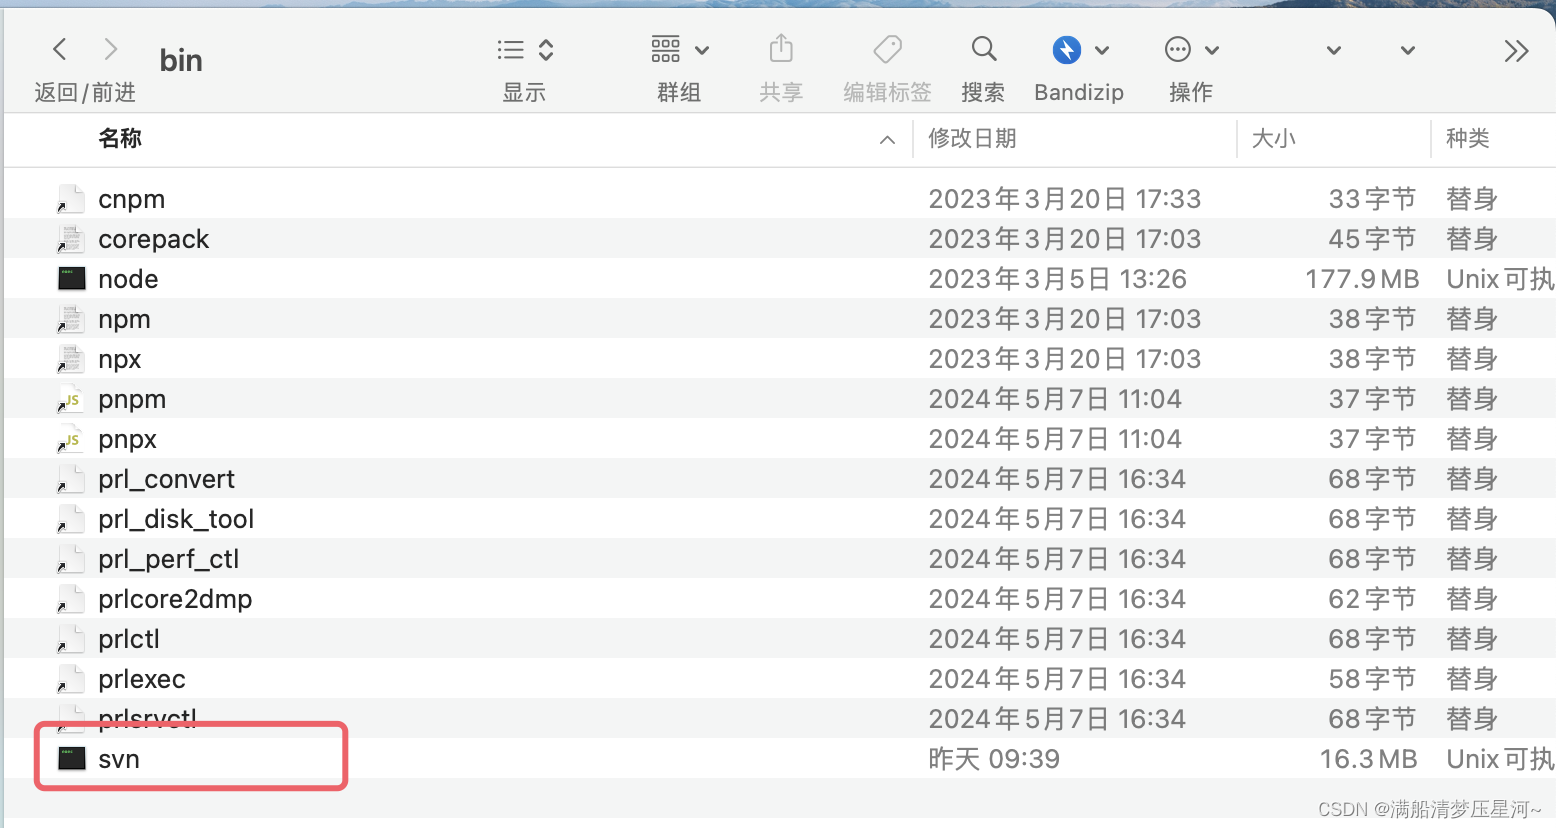This screenshot has width=1556, height=828.
Task: Open the overflow chevron at toolbar end
Action: click(1517, 49)
